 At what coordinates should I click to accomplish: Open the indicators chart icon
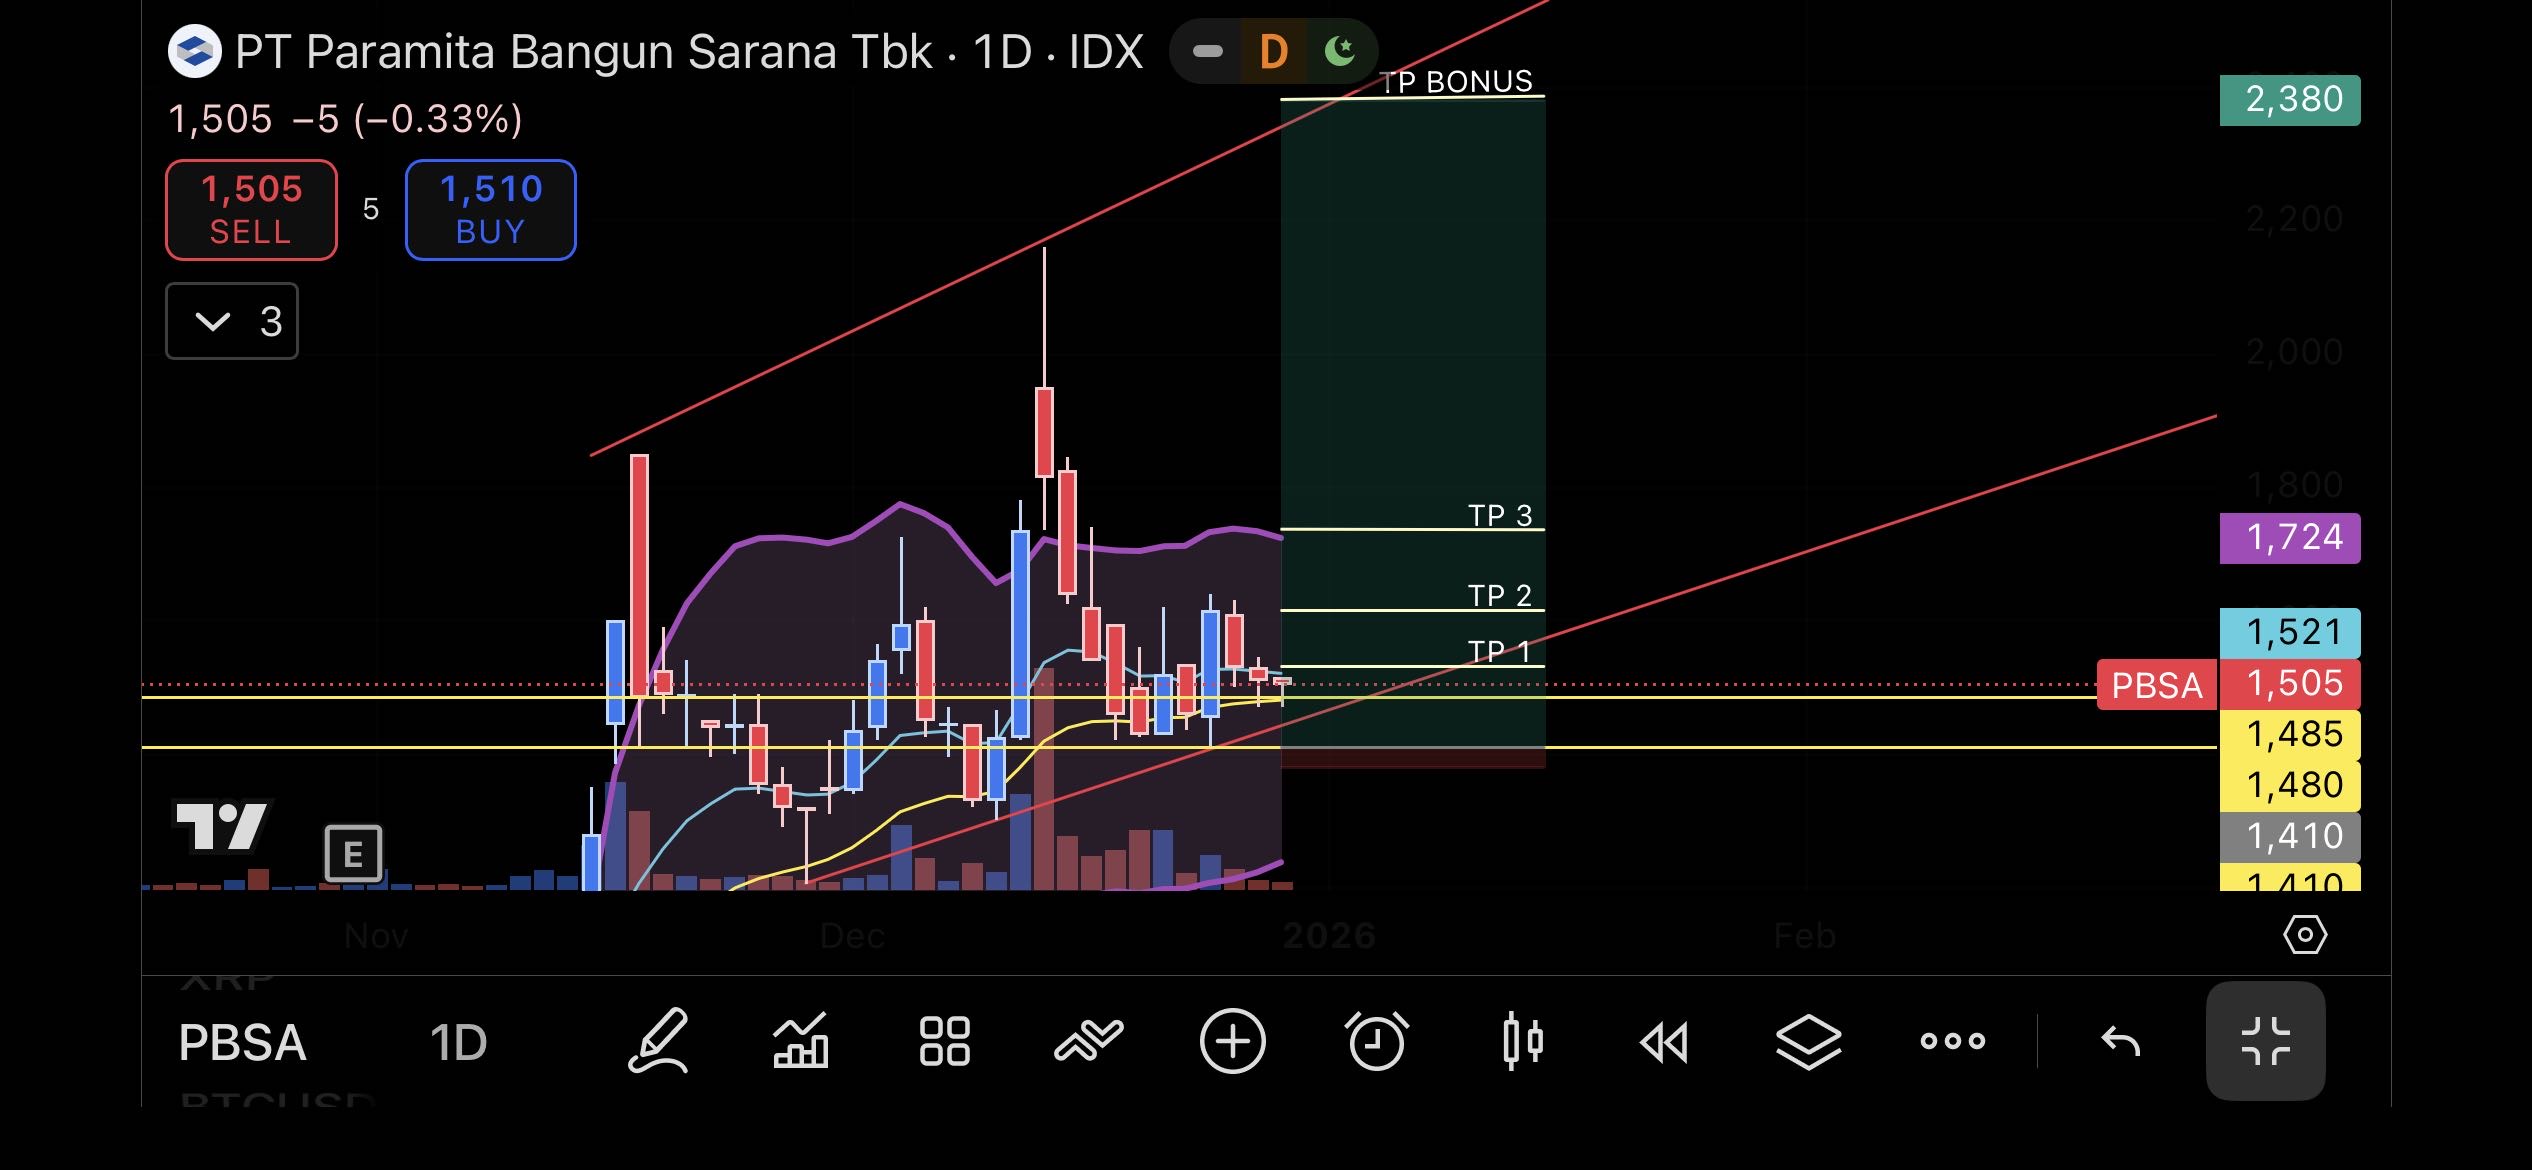coord(801,1041)
